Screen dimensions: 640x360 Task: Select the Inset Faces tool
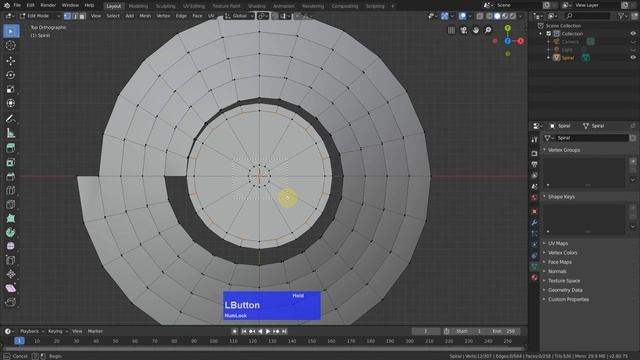[11, 162]
